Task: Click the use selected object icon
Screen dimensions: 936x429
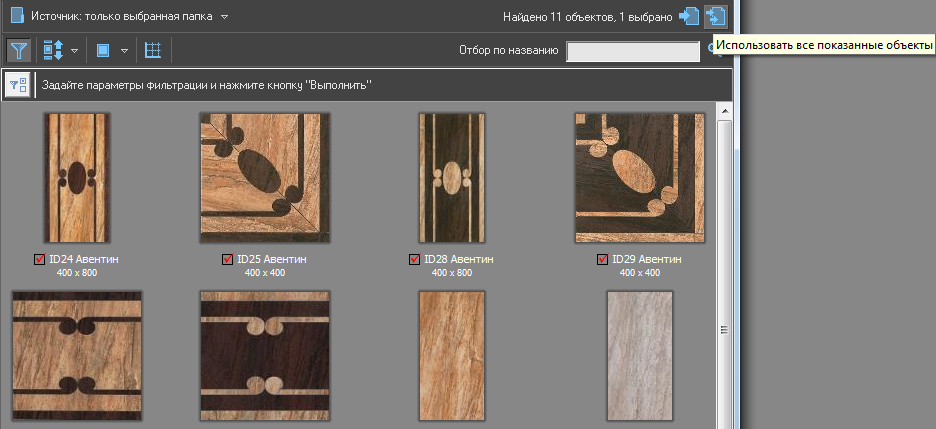Action: (x=689, y=16)
